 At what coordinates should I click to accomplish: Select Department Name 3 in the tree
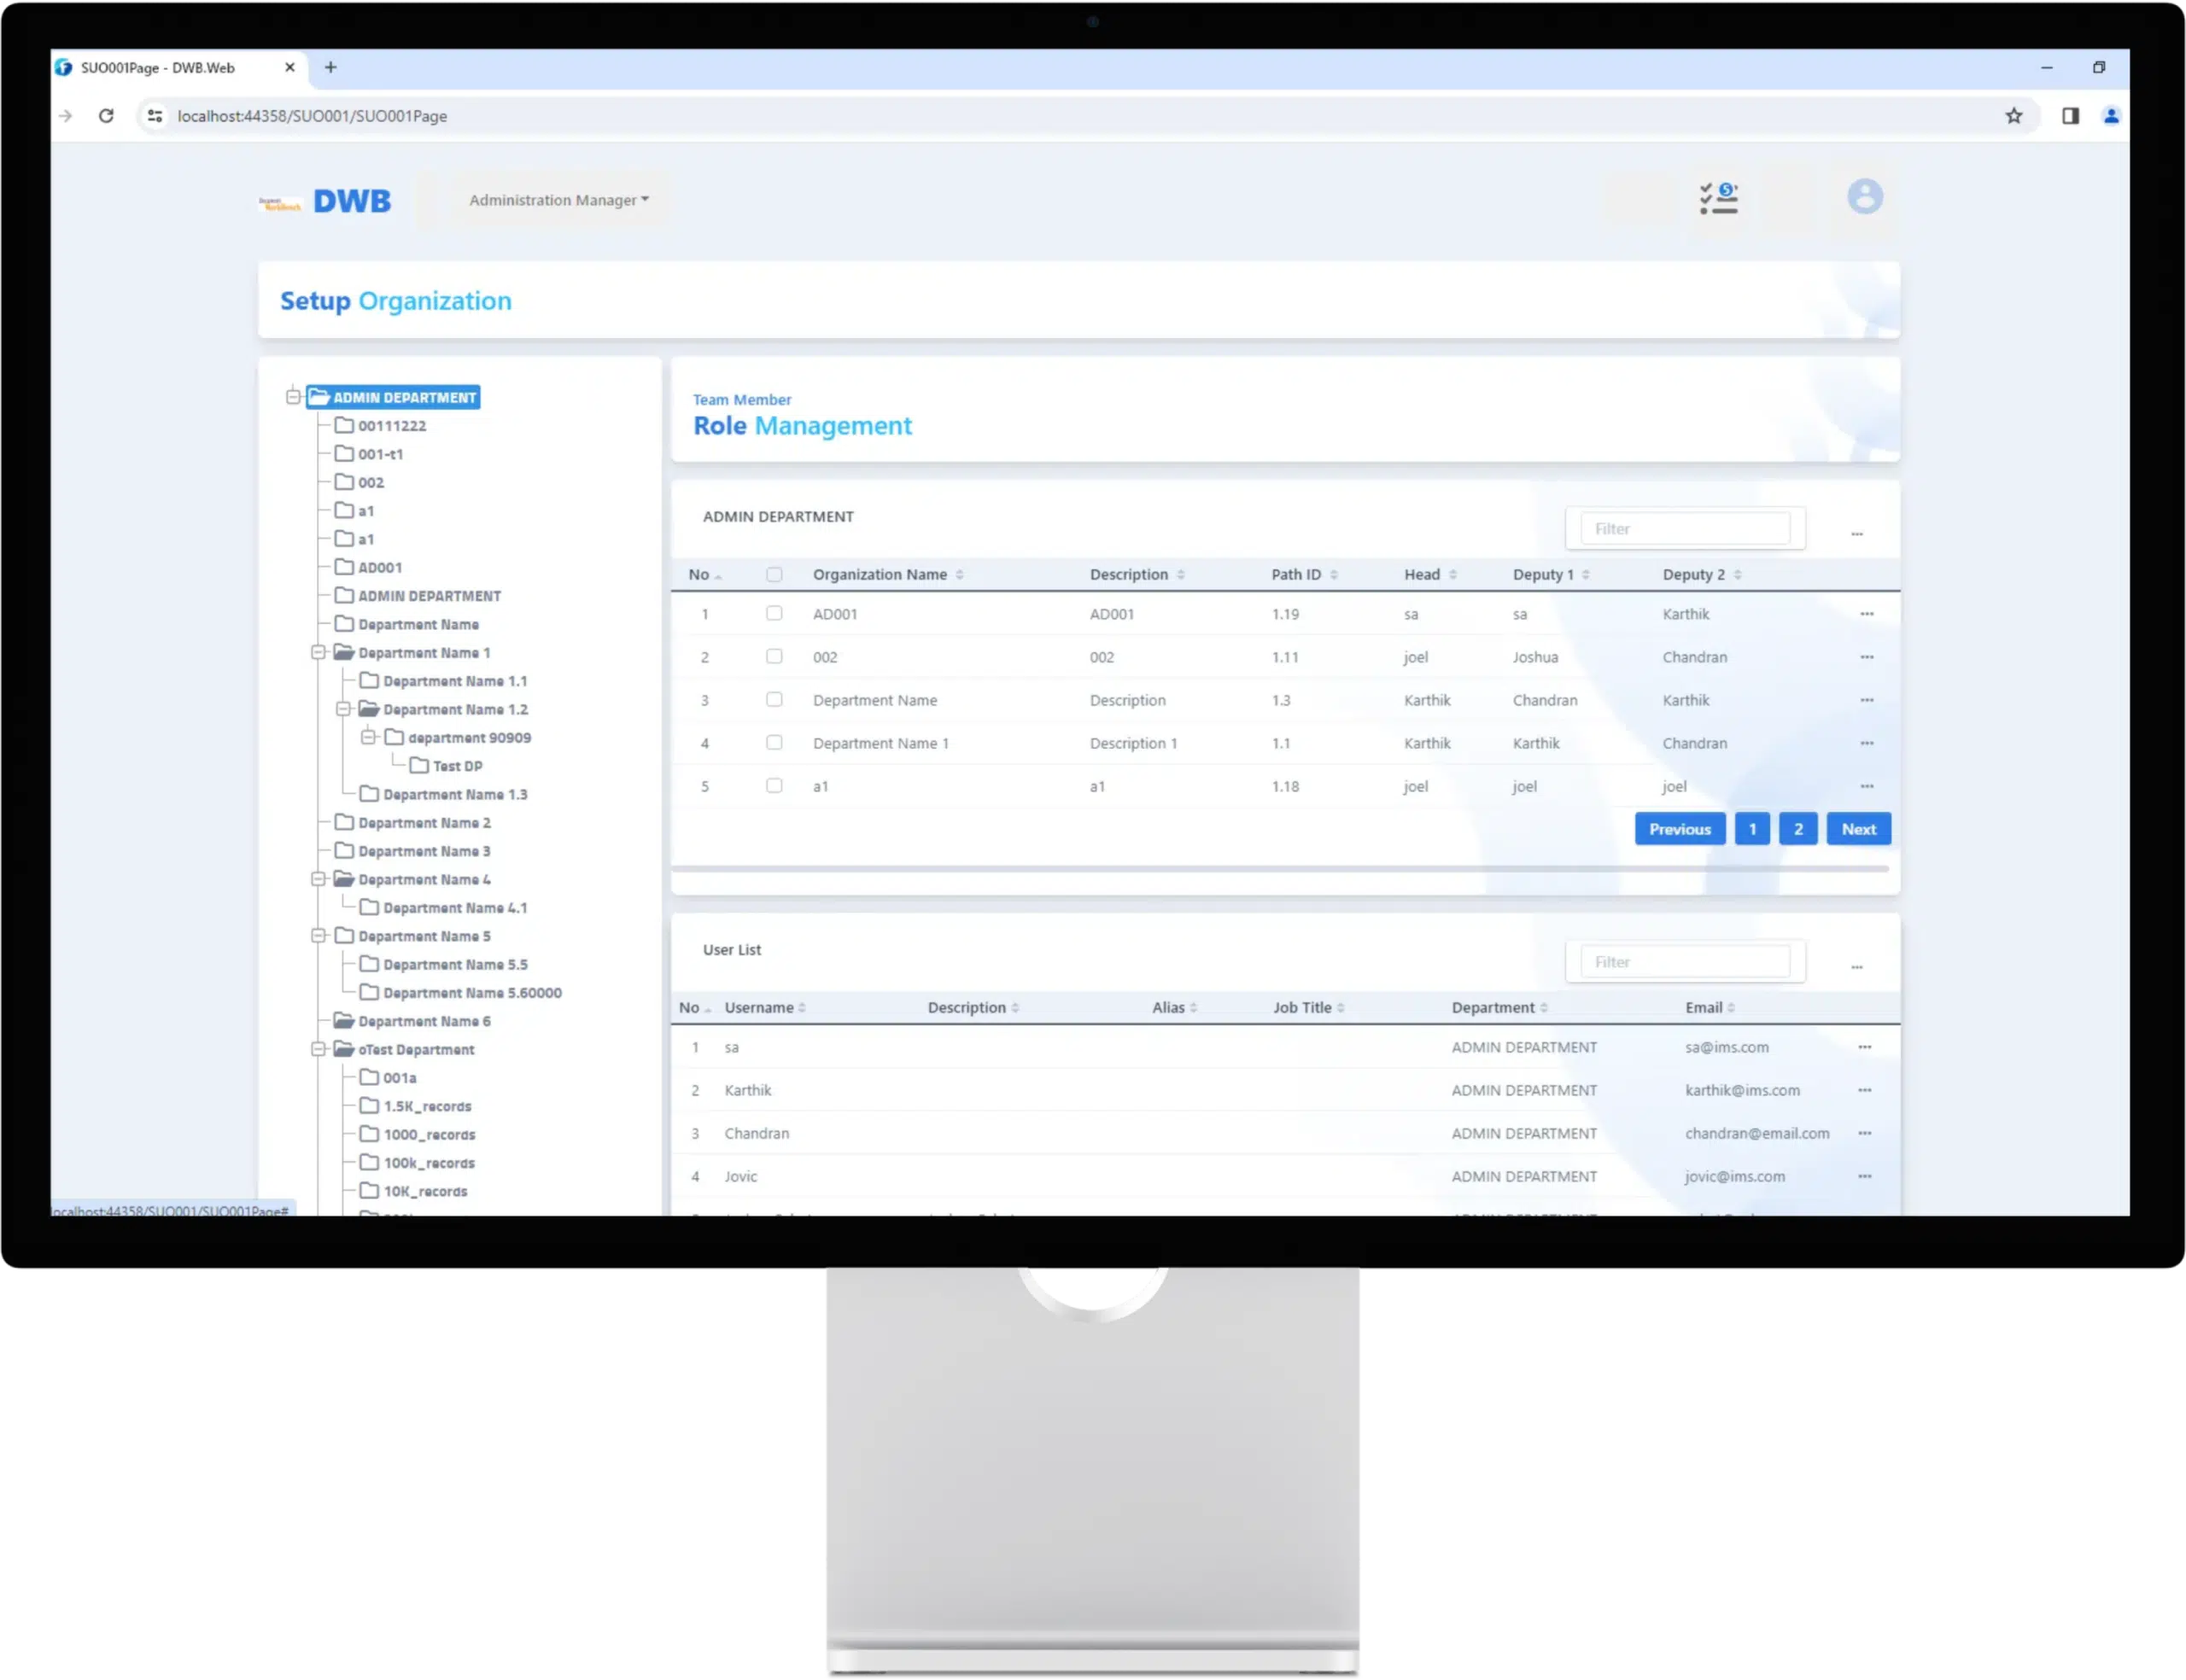point(424,851)
